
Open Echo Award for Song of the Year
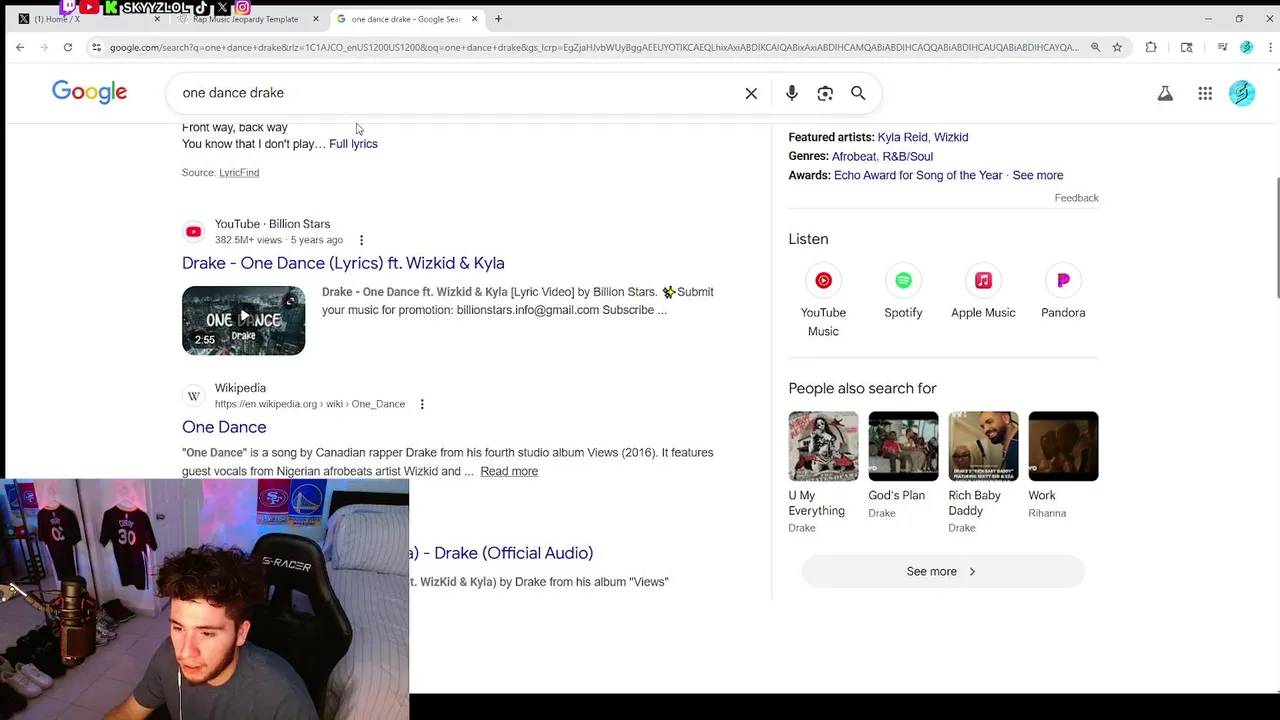pos(918,175)
